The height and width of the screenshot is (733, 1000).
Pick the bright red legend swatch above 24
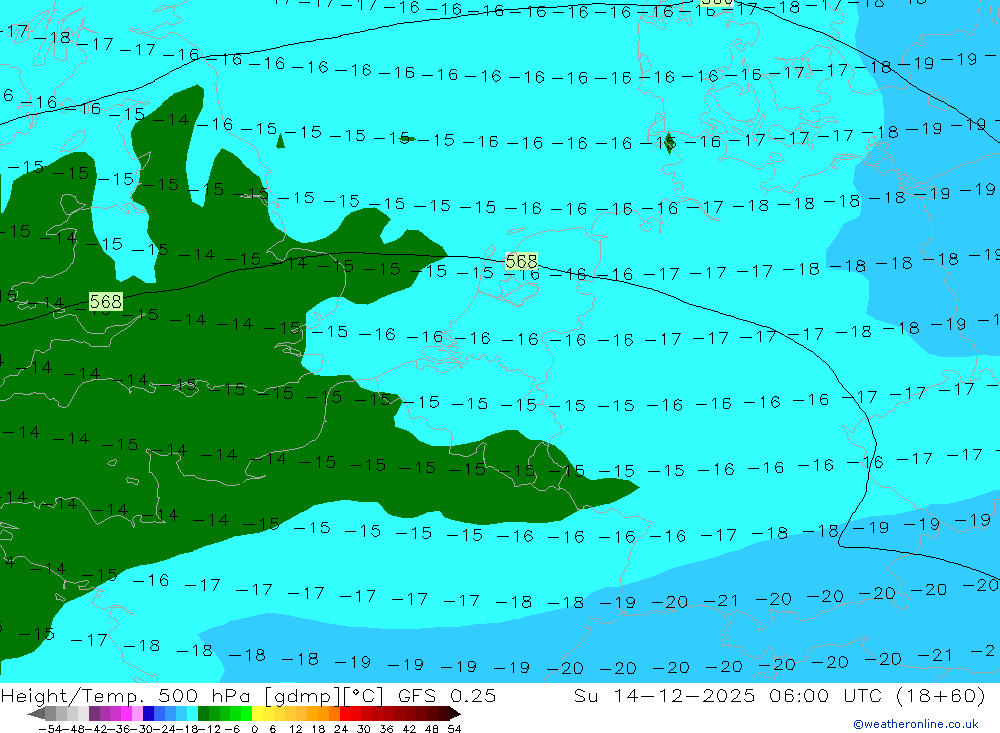click(x=346, y=713)
